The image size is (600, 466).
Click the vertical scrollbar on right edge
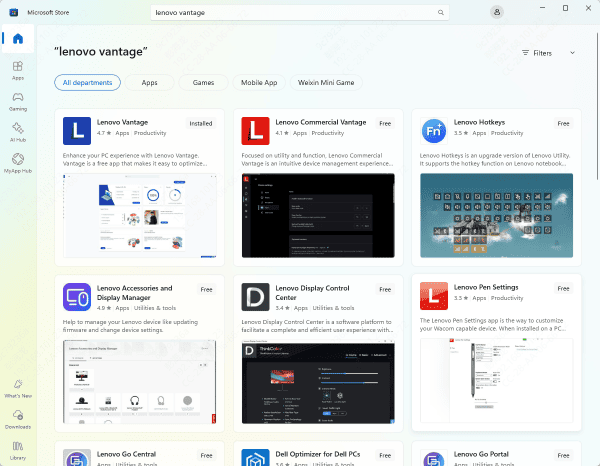[597, 106]
